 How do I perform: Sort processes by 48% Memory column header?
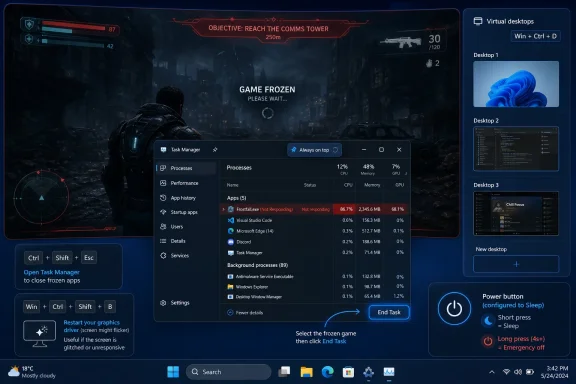[368, 169]
